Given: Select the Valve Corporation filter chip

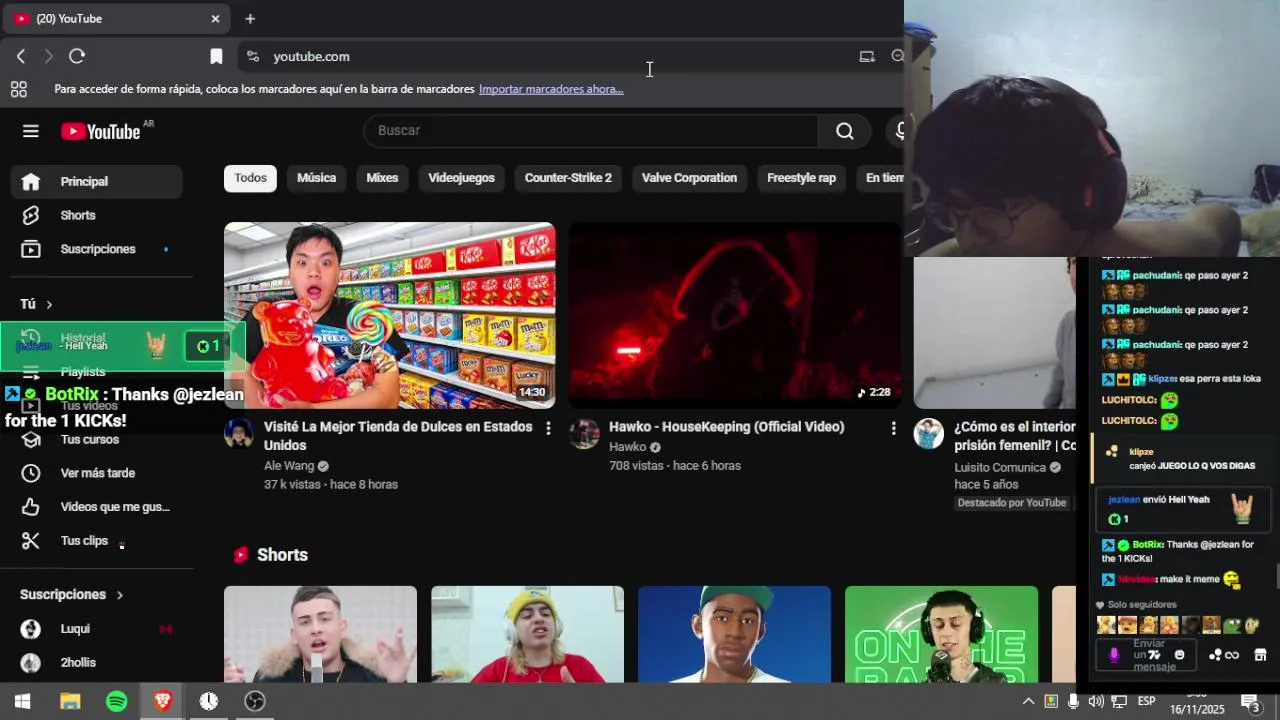Looking at the screenshot, I should pos(689,178).
